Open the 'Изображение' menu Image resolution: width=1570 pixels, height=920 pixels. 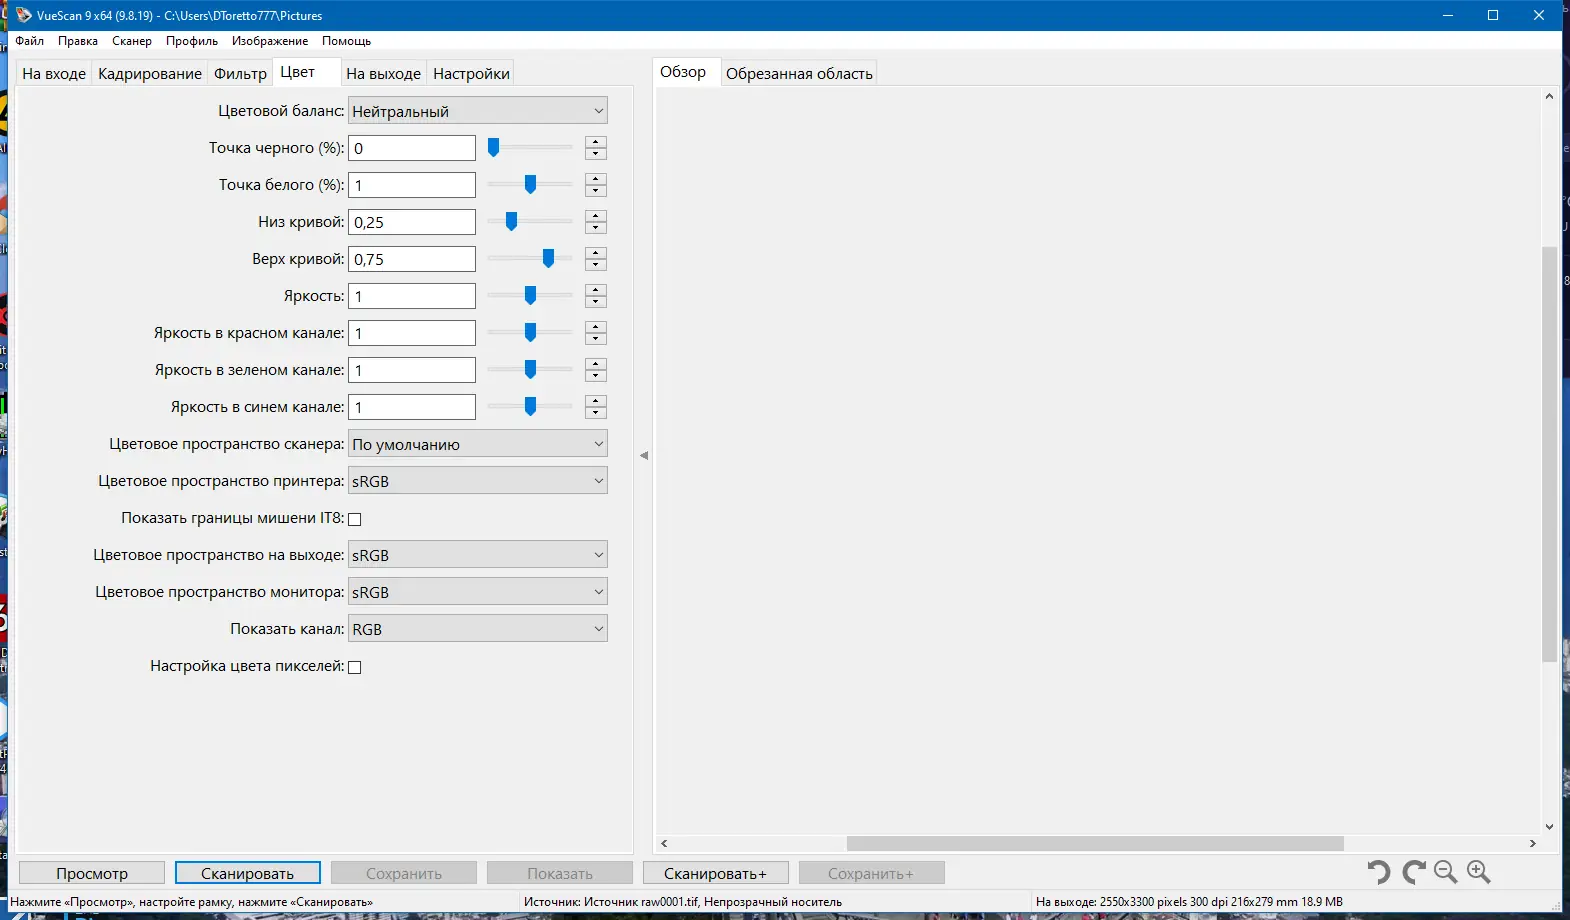pos(270,41)
